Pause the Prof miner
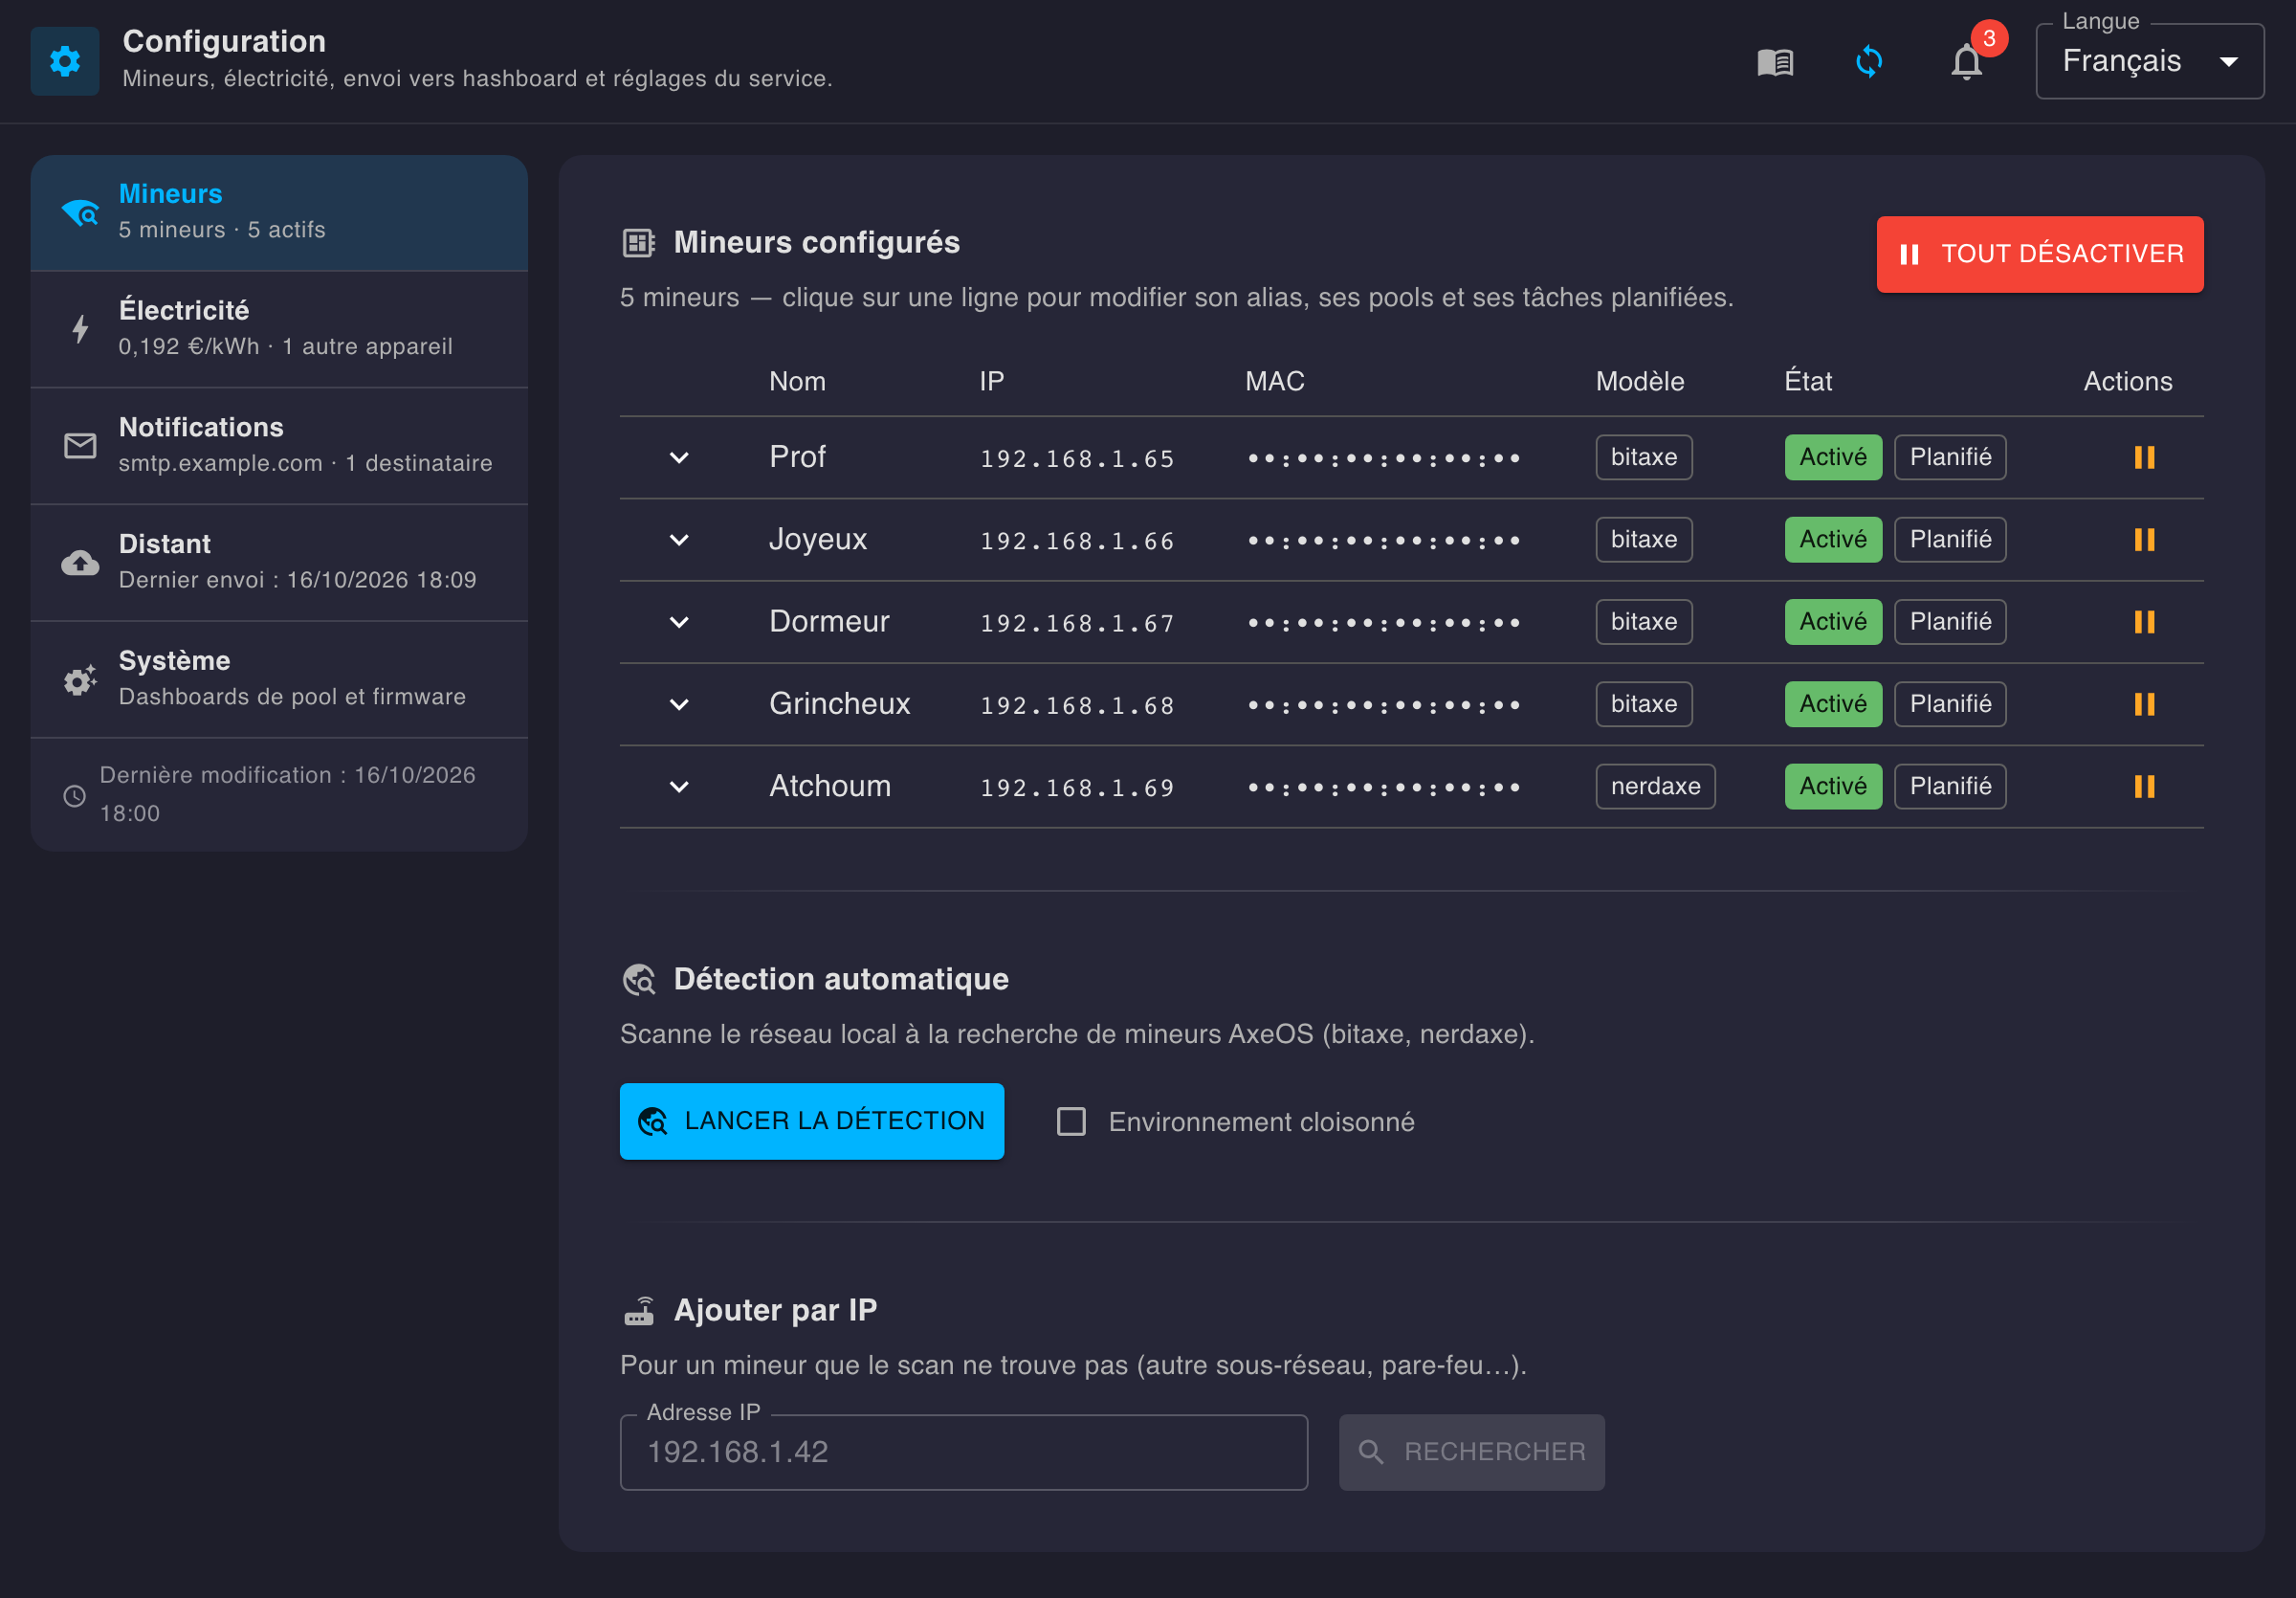 click(x=2144, y=457)
